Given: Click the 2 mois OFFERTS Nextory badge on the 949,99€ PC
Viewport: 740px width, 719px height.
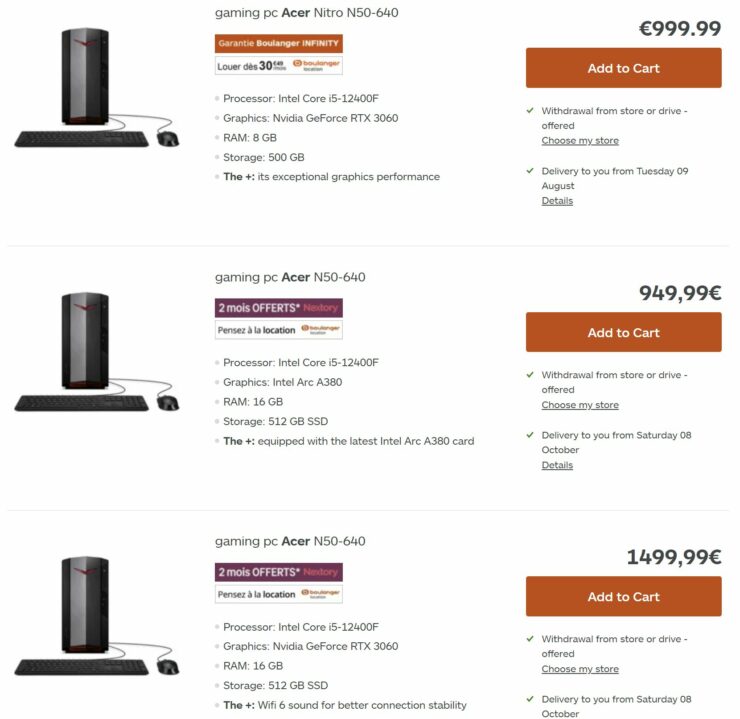Looking at the screenshot, I should click(279, 307).
